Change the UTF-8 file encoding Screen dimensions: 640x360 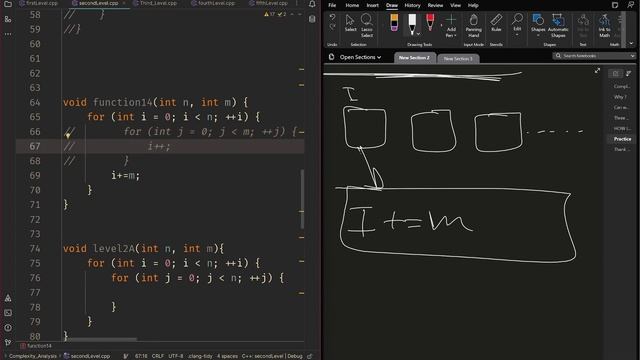(176, 356)
